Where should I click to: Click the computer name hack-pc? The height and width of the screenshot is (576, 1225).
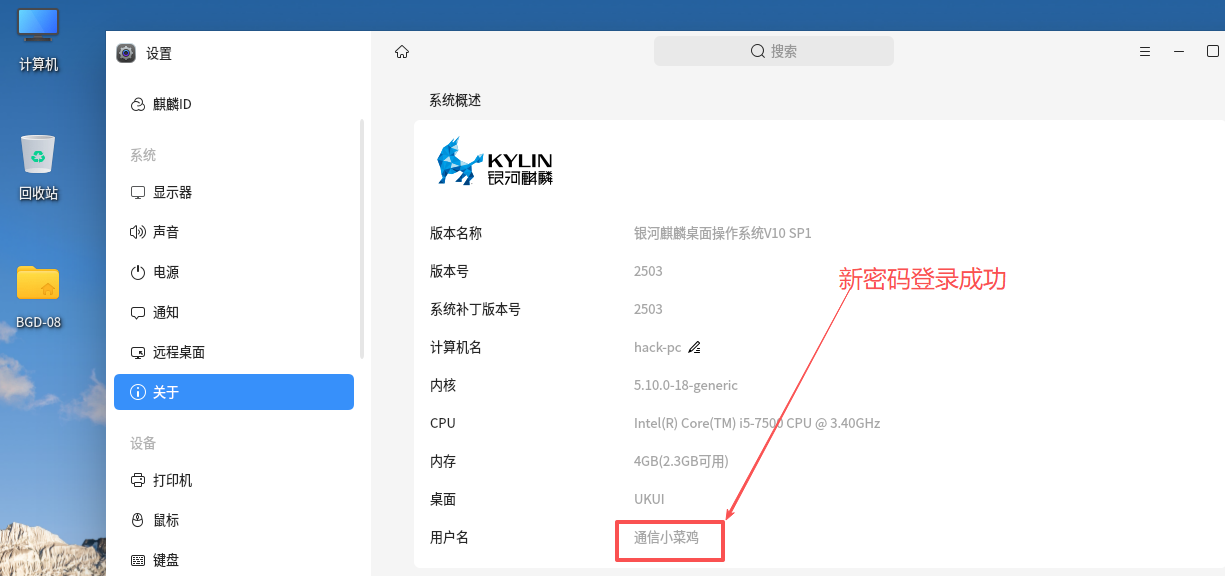click(x=657, y=347)
